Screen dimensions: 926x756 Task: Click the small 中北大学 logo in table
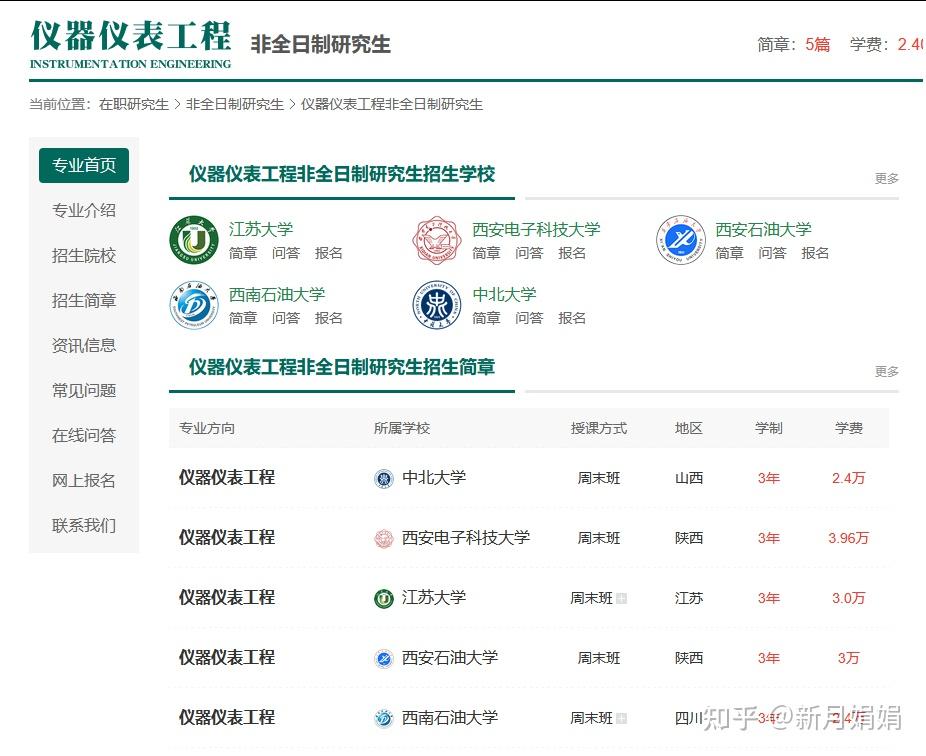(x=384, y=478)
